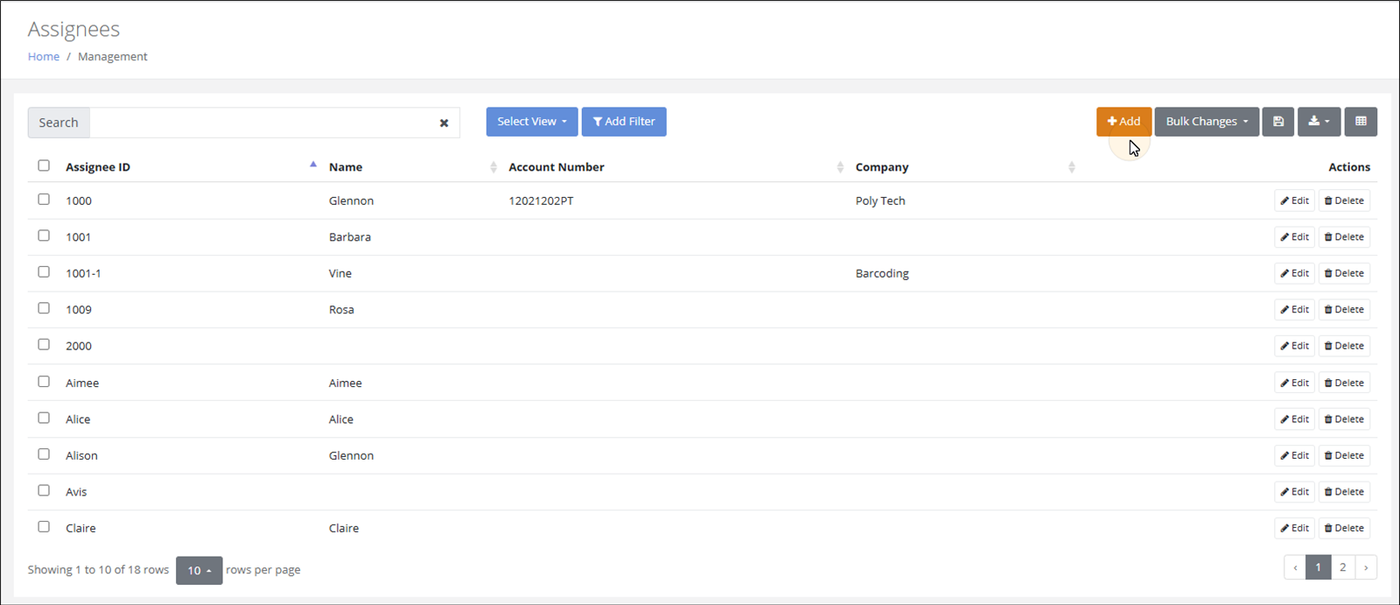The width and height of the screenshot is (1400, 605).
Task: Open the download export dropdown
Action: 1319,122
